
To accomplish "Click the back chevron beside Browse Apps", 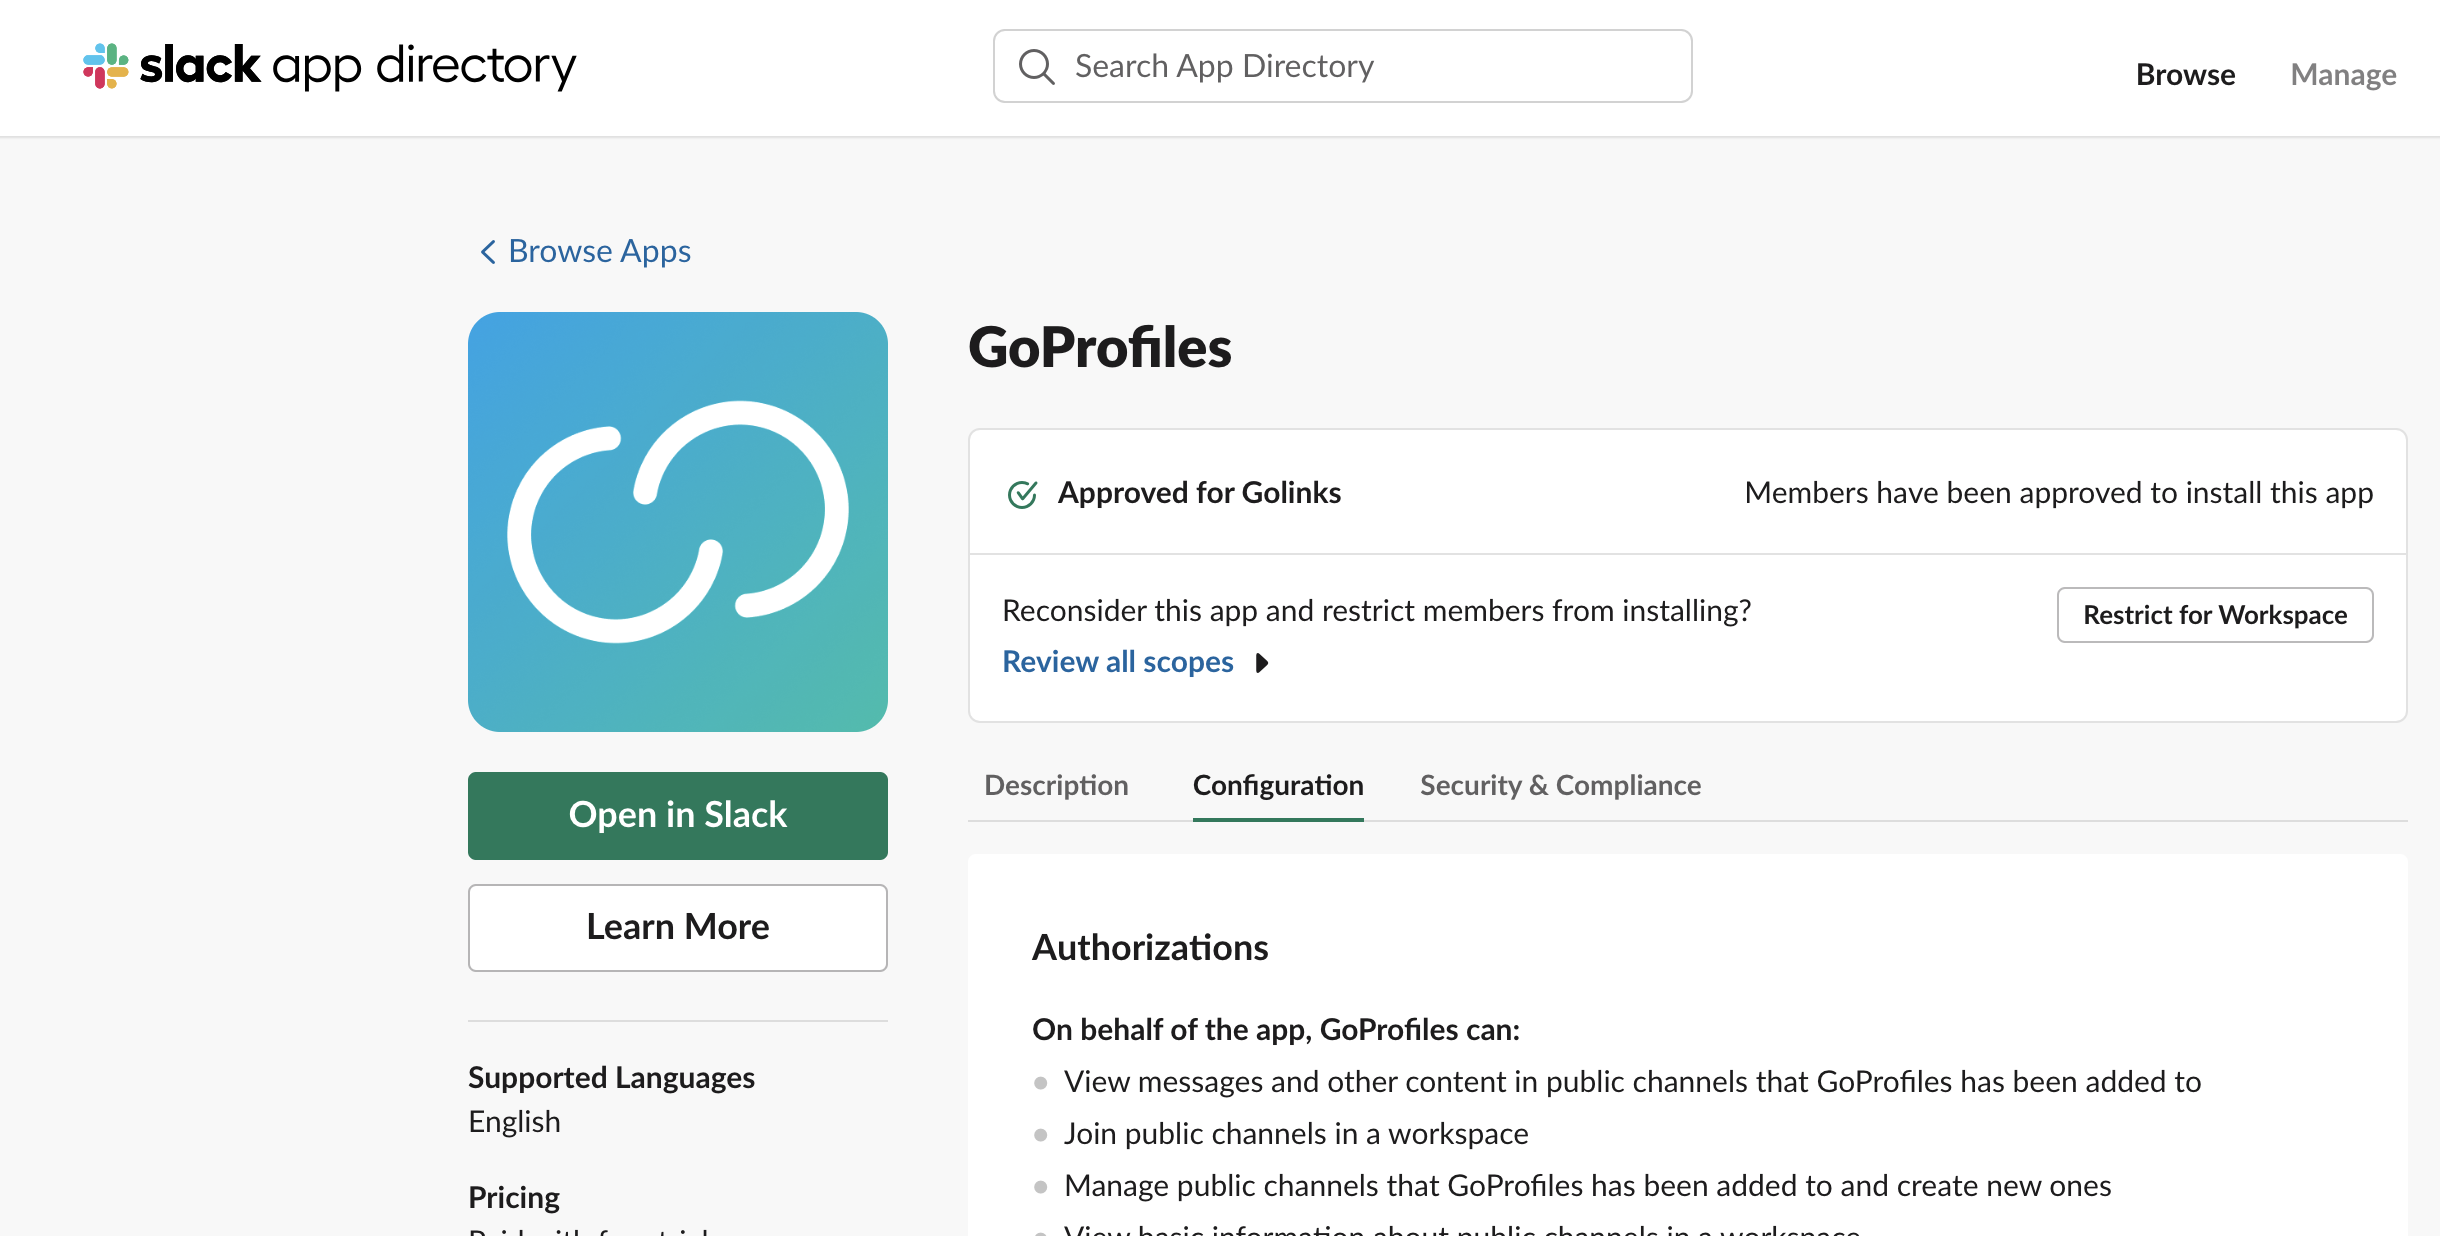I will 488,252.
